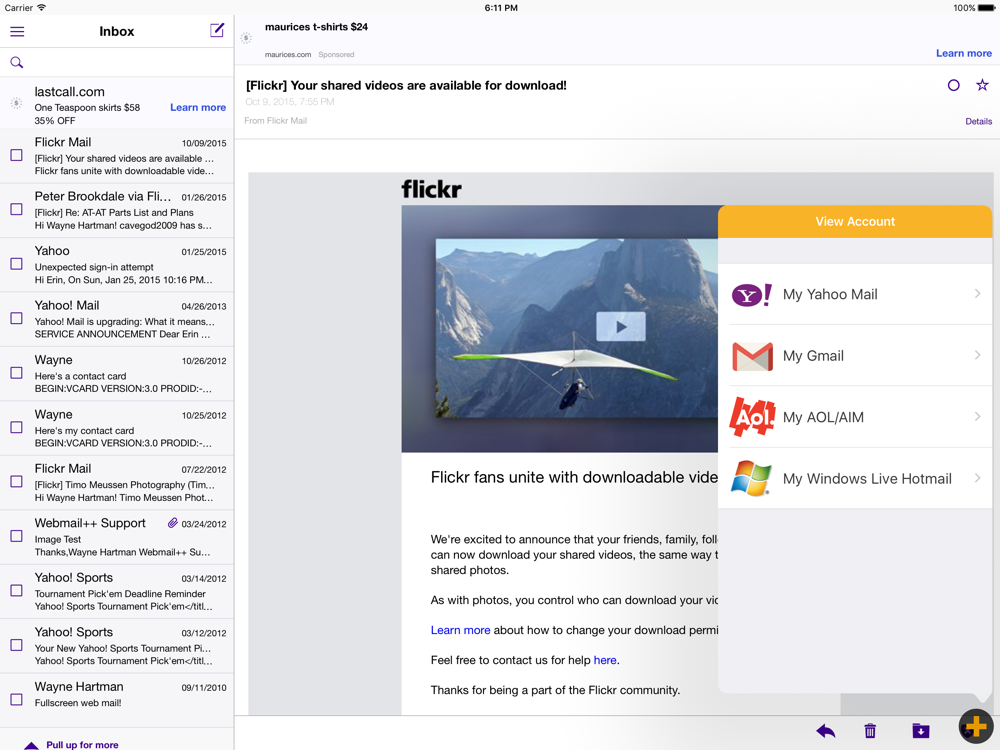This screenshot has width=1000, height=750.
Task: Click the Gmail envelope icon
Action: [753, 356]
